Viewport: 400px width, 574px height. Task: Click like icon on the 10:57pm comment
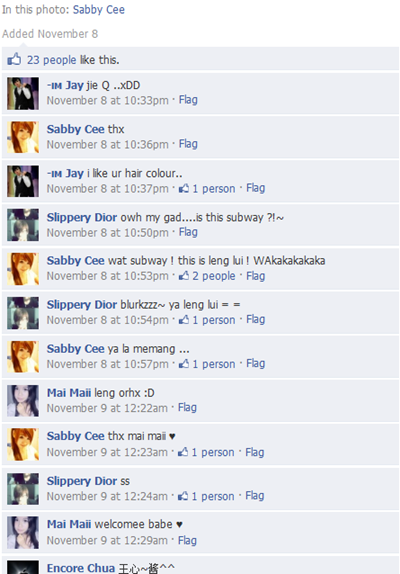184,364
